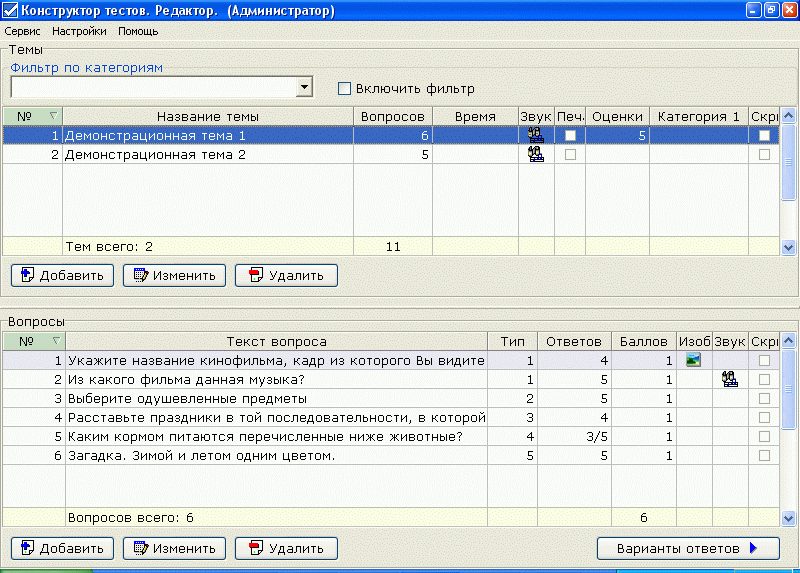Screen dimensions: 800x573
Task: Open the category filter dropdown
Action: [304, 88]
